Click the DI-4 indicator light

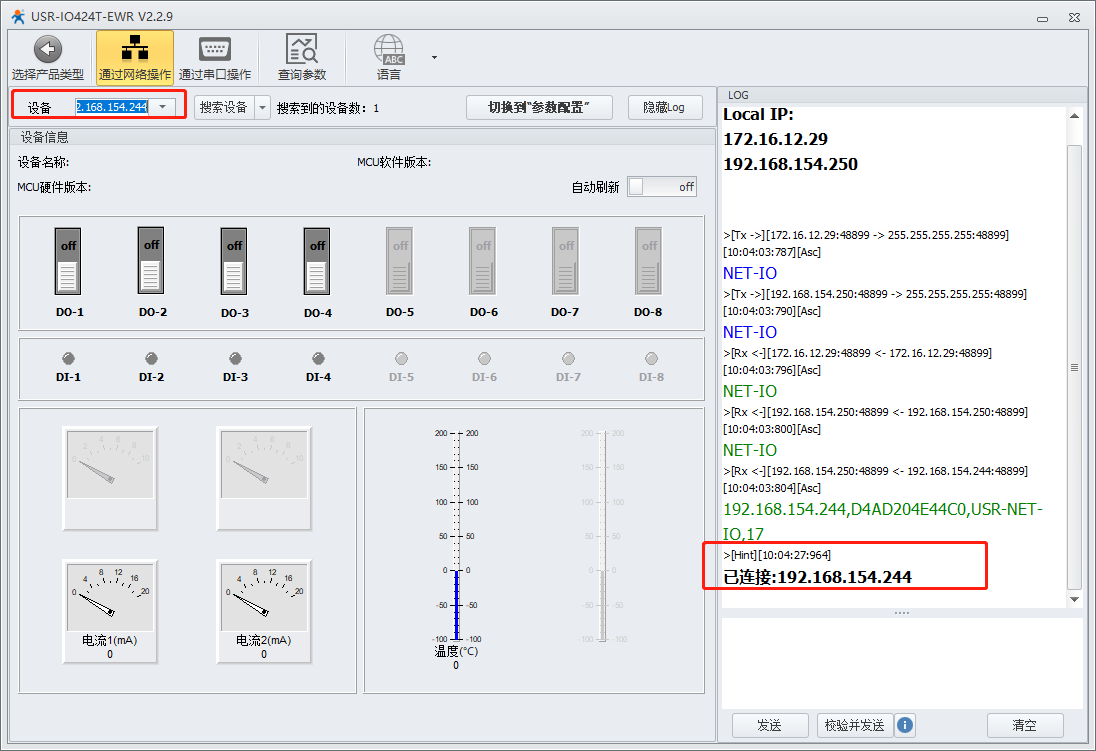319,359
